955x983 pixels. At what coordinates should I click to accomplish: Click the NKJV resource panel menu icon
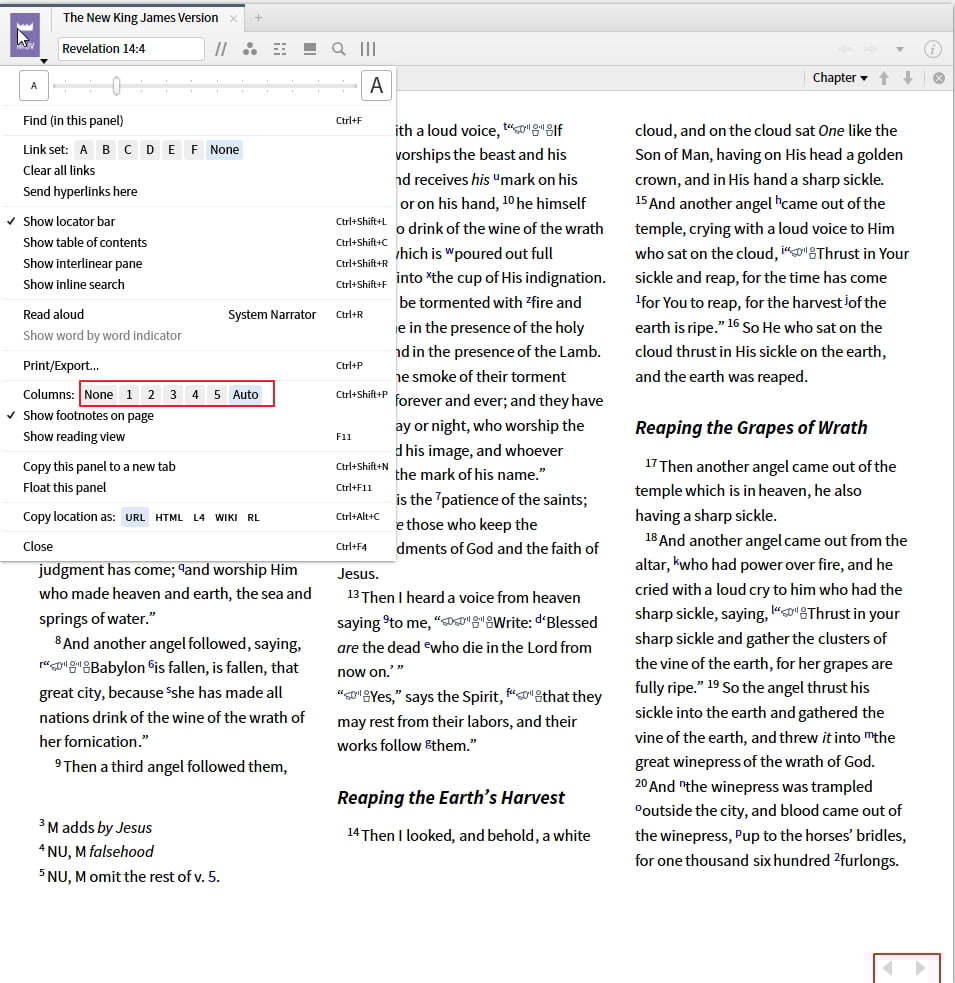(x=25, y=34)
